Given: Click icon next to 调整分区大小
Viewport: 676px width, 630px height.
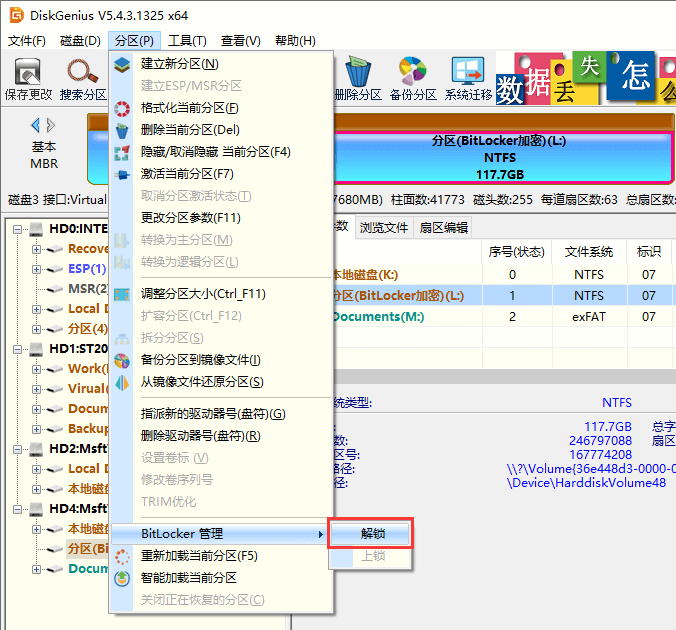Looking at the screenshot, I should pyautogui.click(x=122, y=295).
